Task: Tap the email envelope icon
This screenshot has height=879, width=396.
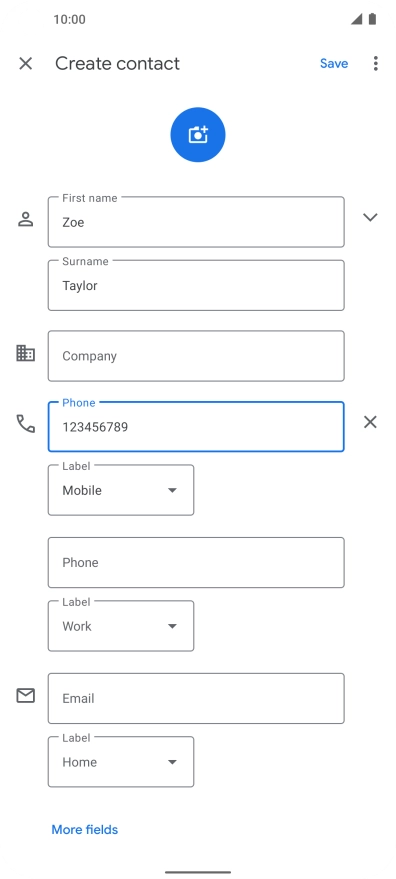Action: [x=25, y=696]
